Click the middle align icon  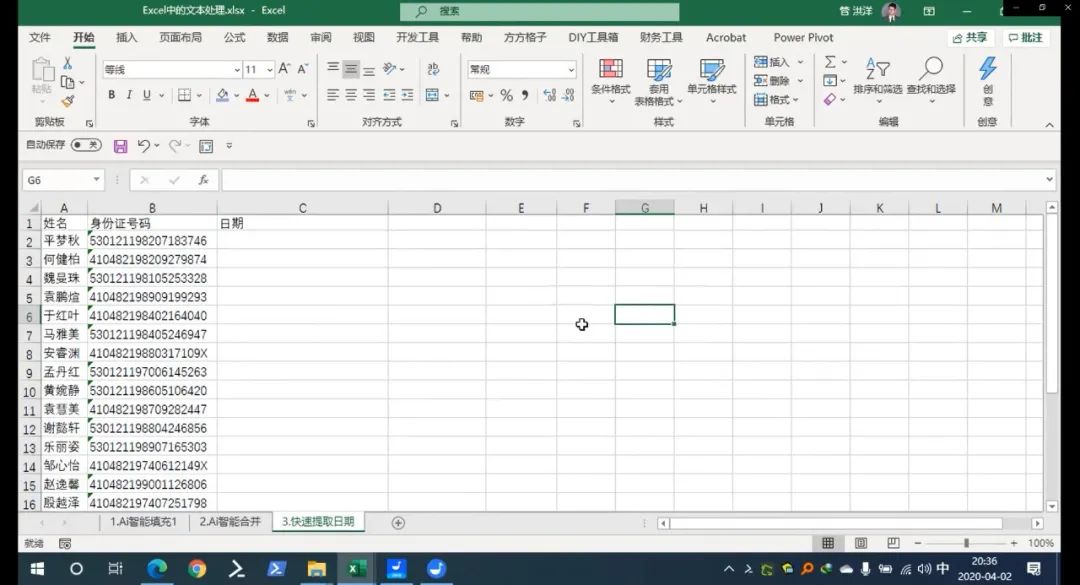(x=351, y=69)
